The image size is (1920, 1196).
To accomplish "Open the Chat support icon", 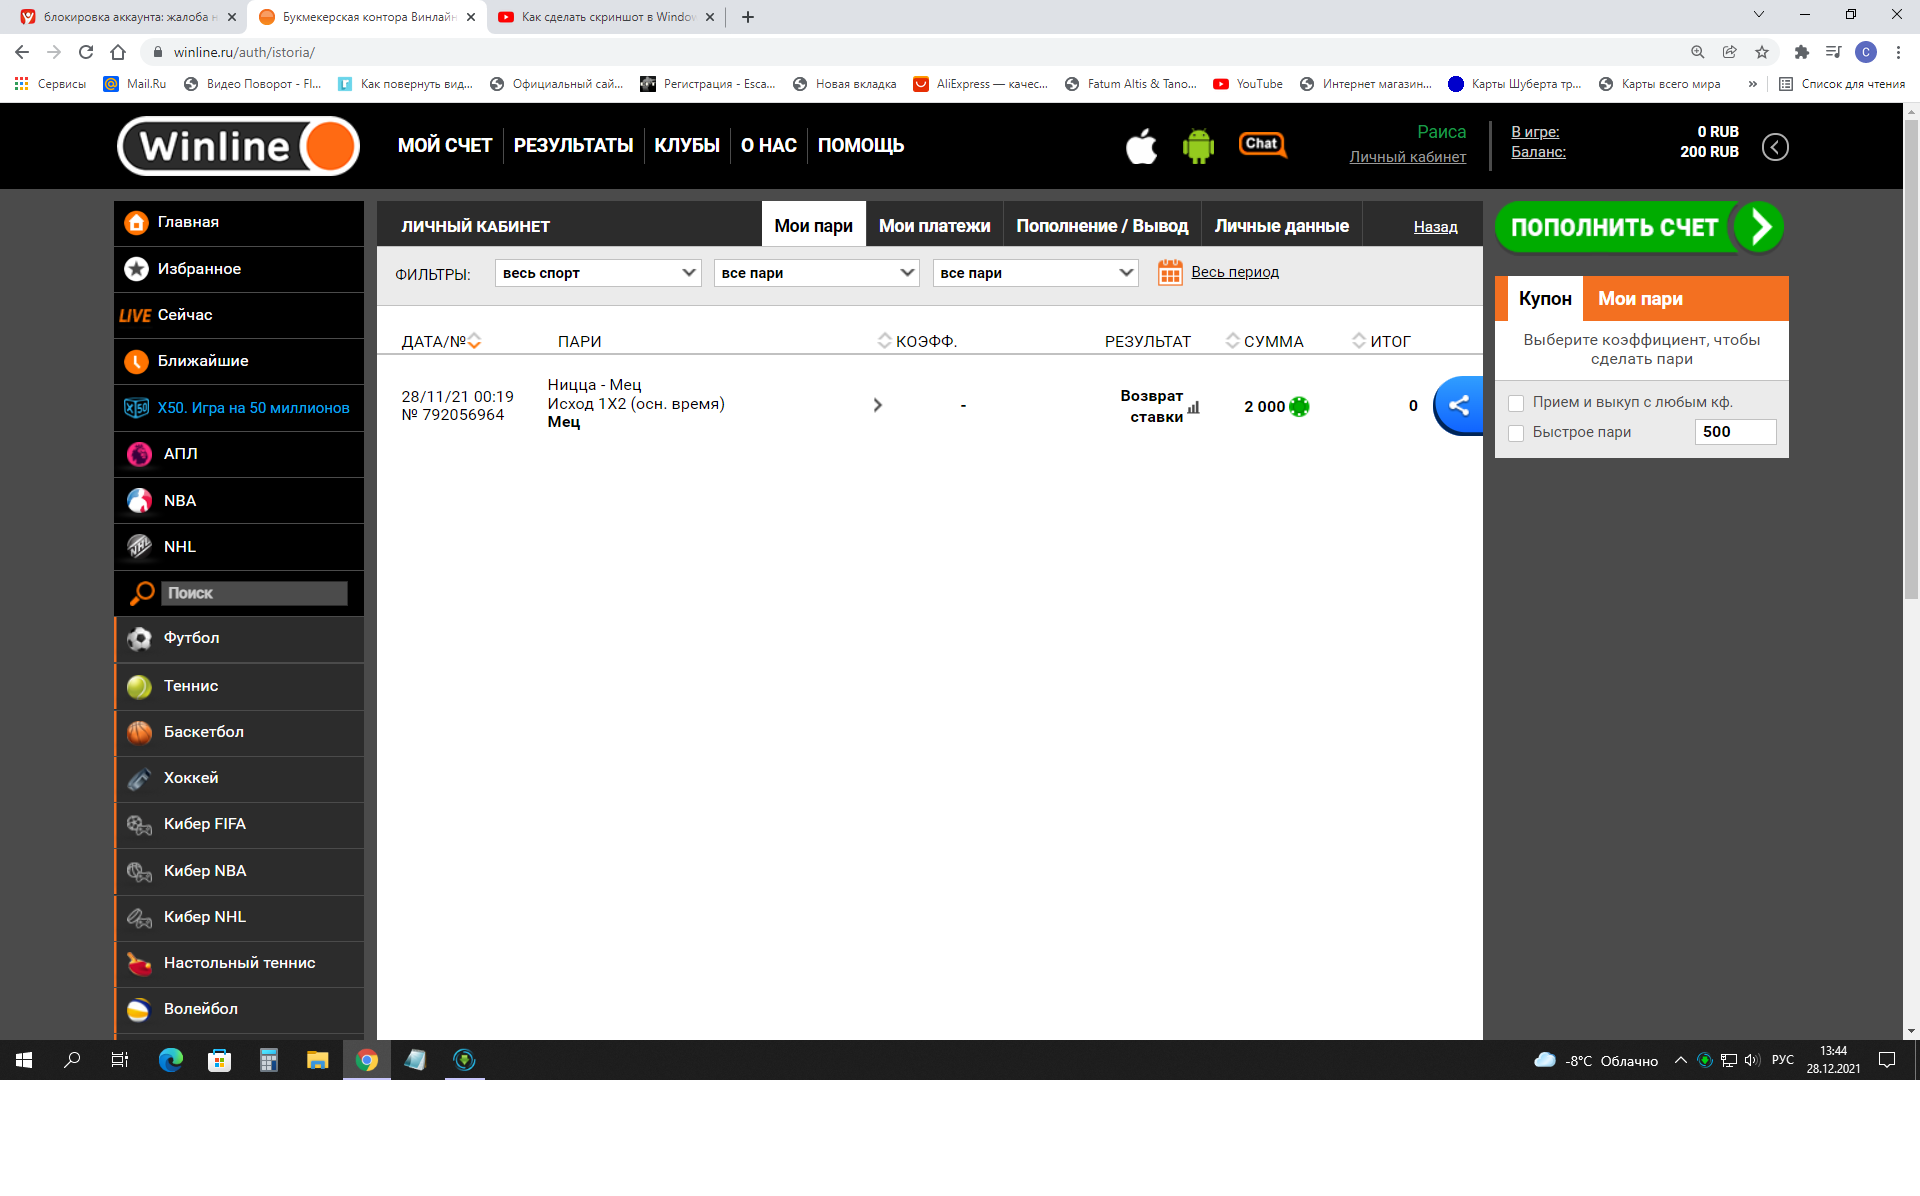I will coord(1262,145).
